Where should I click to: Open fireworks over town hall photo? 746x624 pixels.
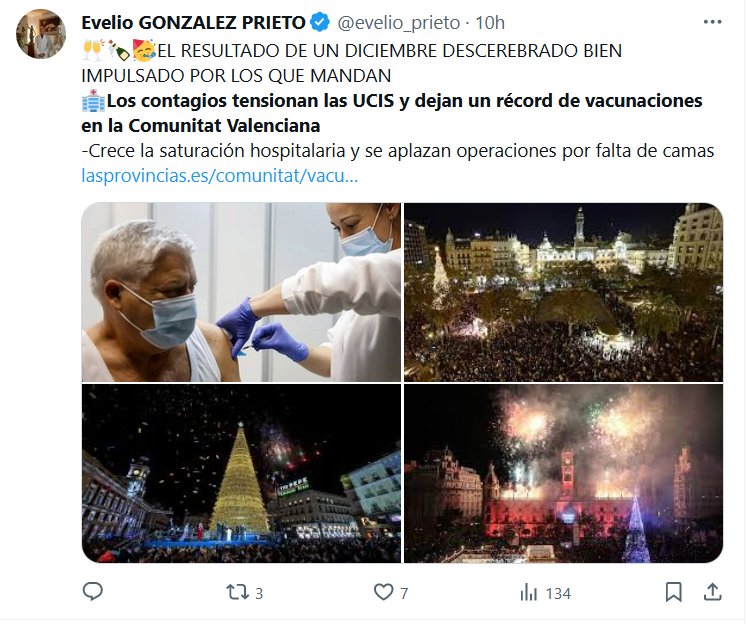[x=563, y=474]
